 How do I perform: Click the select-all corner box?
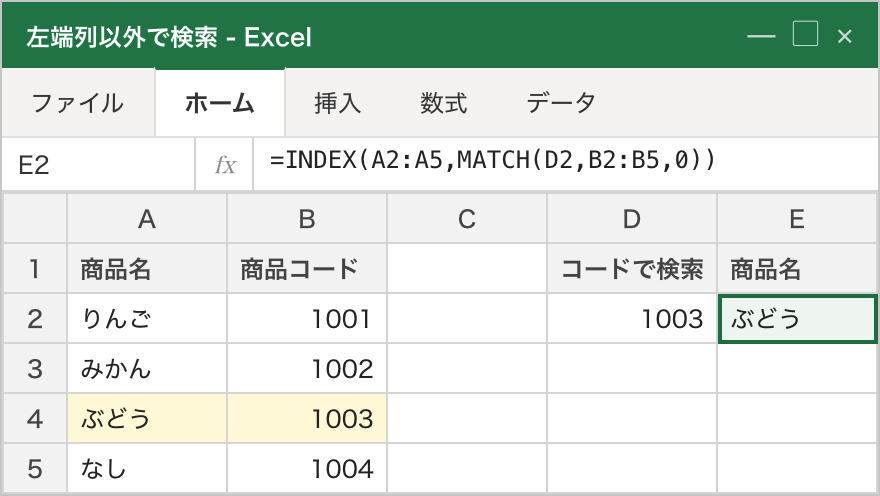(x=35, y=219)
